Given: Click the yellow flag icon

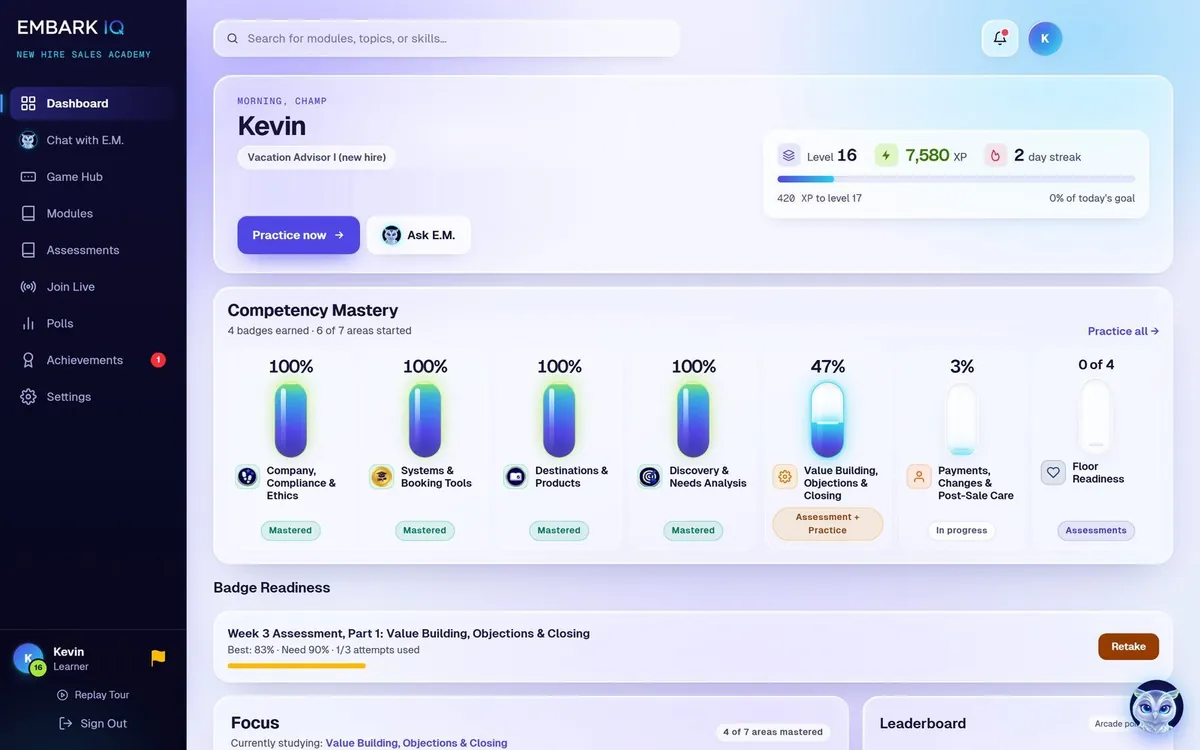Looking at the screenshot, I should pos(158,657).
